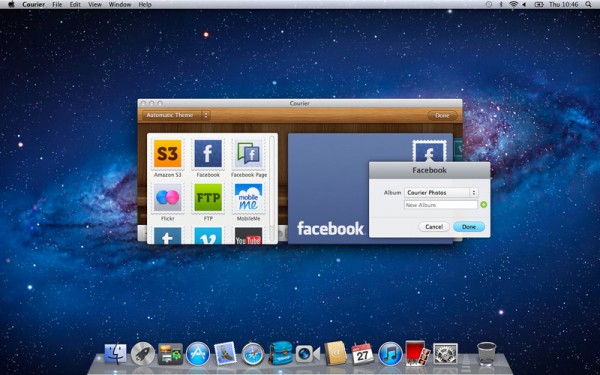This screenshot has width=600, height=375.
Task: Launch Safari from the Dock
Action: [253, 354]
